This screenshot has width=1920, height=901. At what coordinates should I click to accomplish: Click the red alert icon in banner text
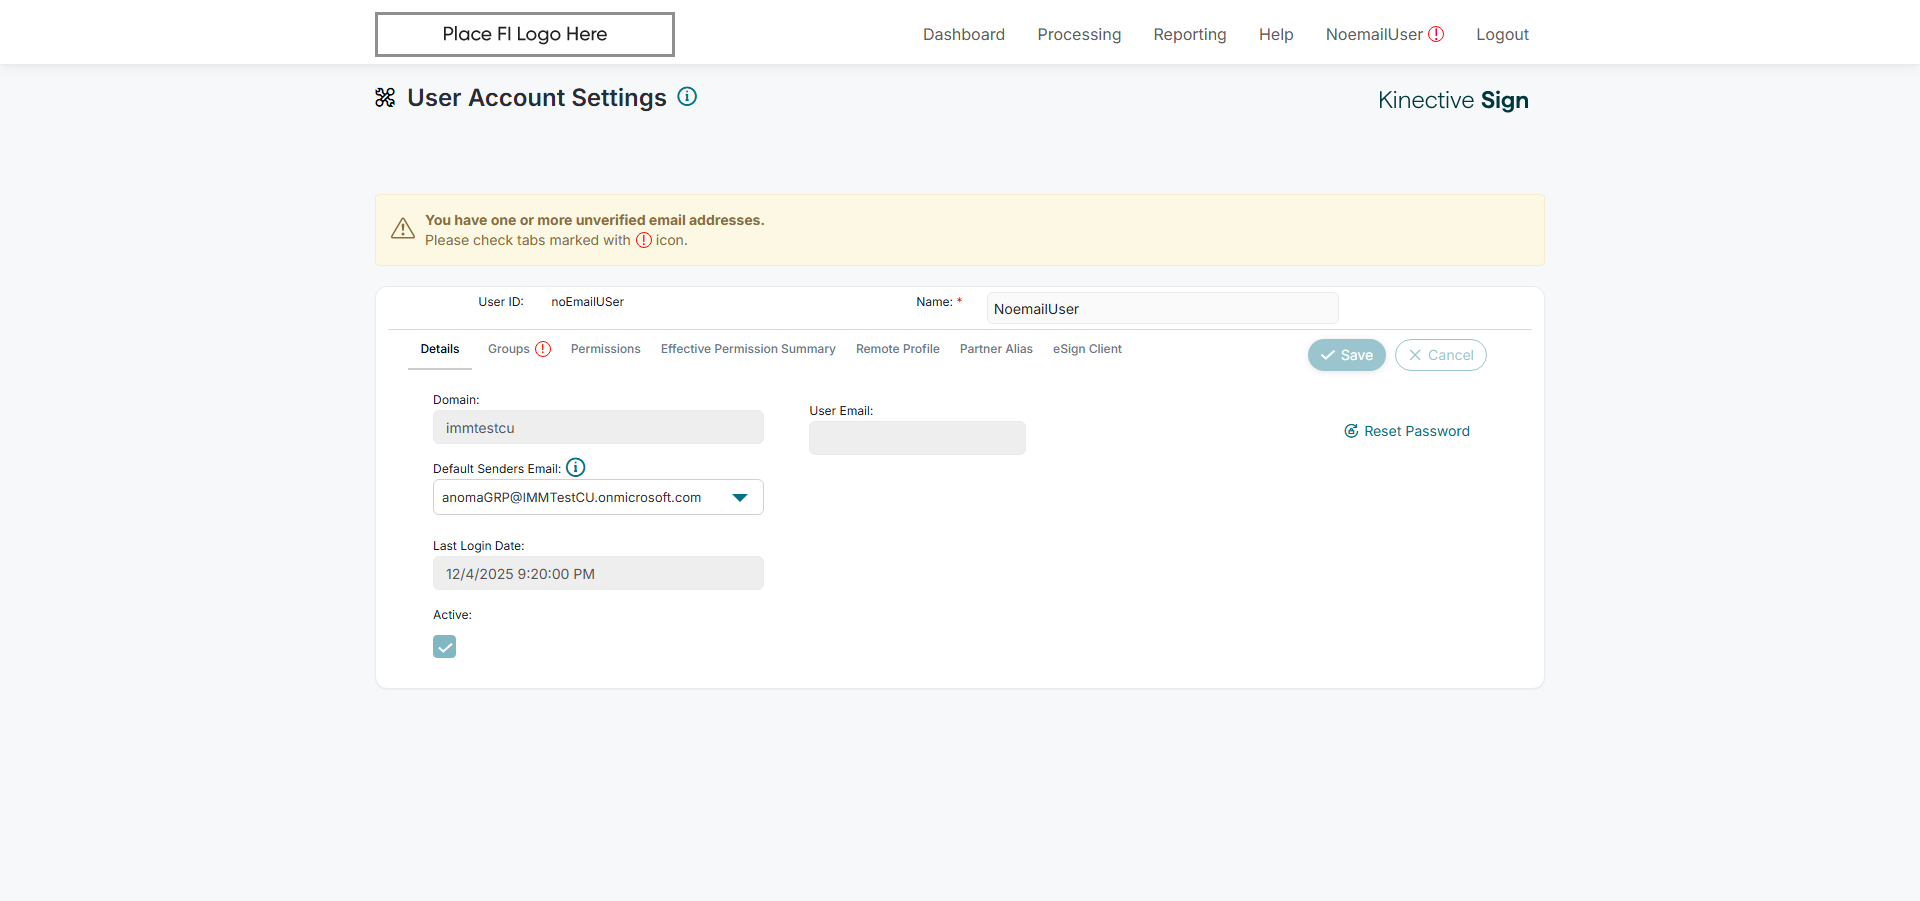coord(644,240)
